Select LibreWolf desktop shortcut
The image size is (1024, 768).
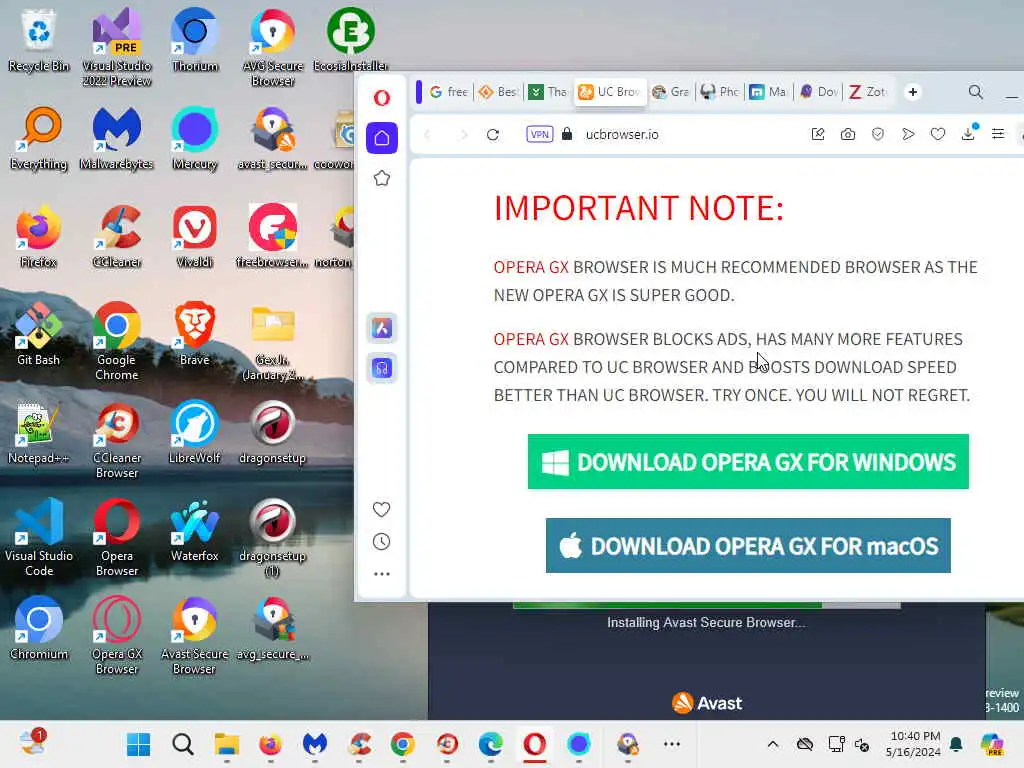tap(195, 432)
